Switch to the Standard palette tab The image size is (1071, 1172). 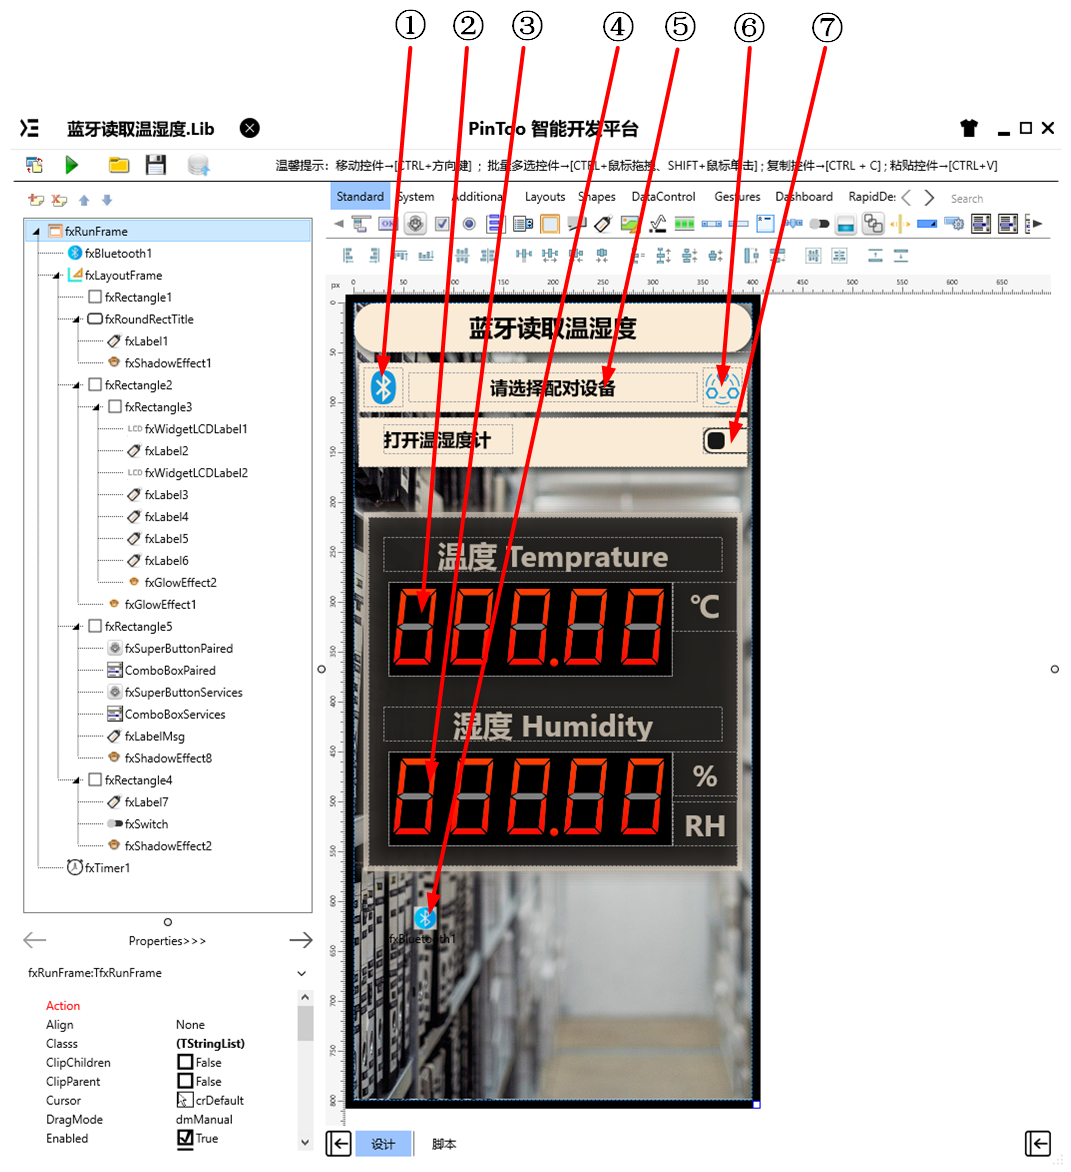point(359,197)
